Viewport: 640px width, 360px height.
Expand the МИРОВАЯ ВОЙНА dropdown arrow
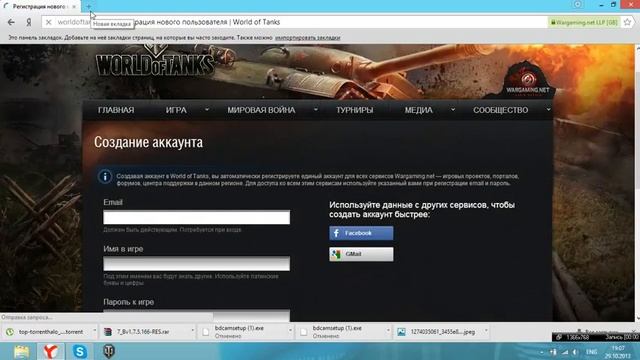coord(316,109)
